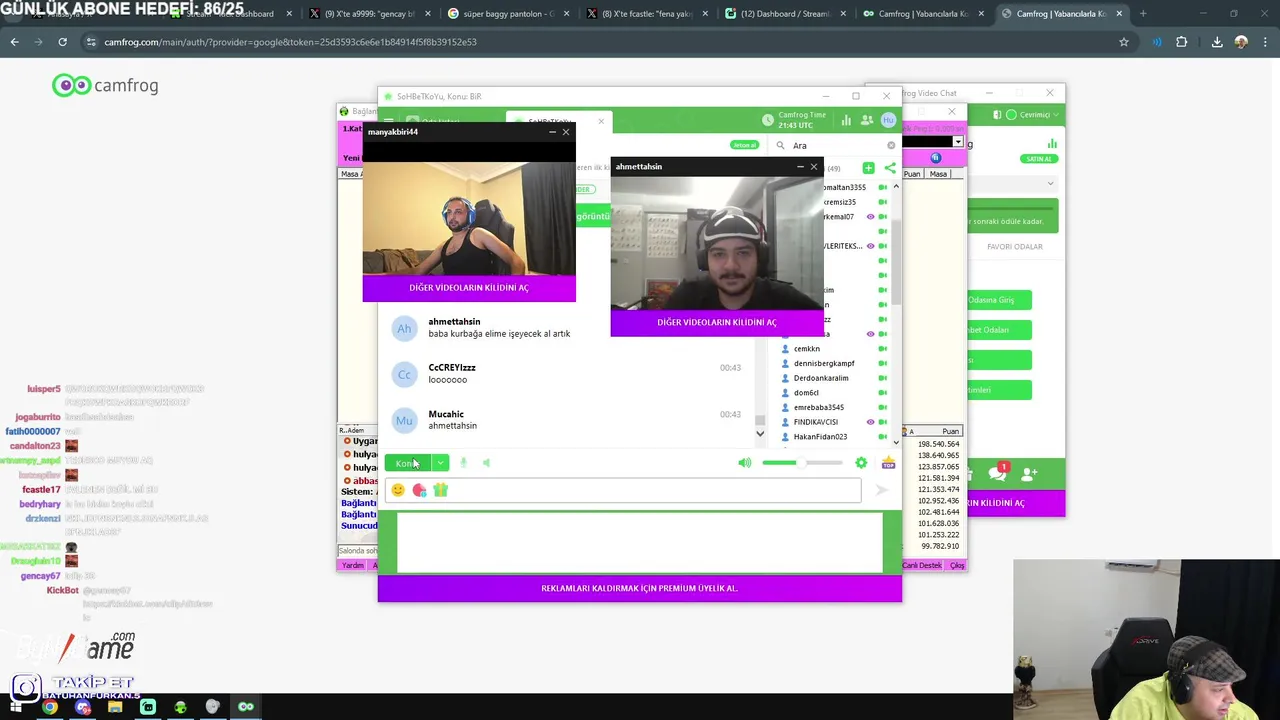1280x720 pixels.
Task: Send the message with the arrow icon
Action: tap(881, 490)
